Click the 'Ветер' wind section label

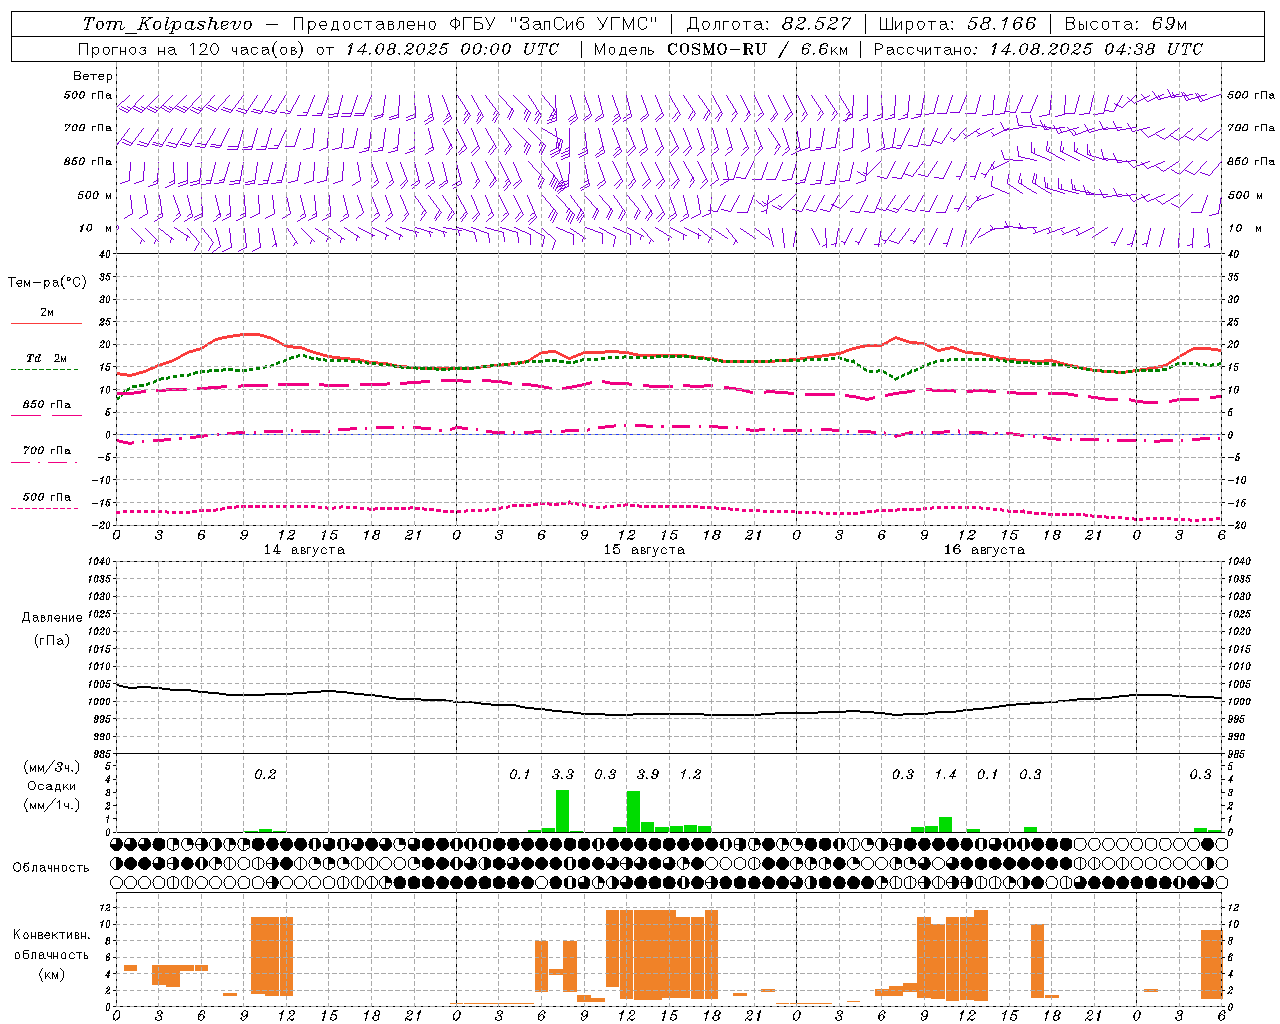[x=92, y=76]
